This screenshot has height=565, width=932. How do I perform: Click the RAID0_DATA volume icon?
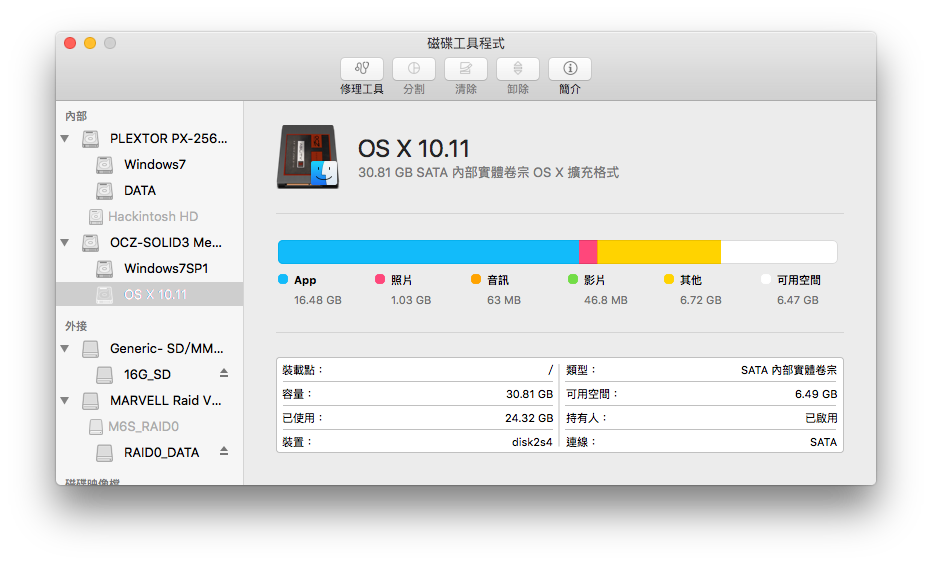105,453
